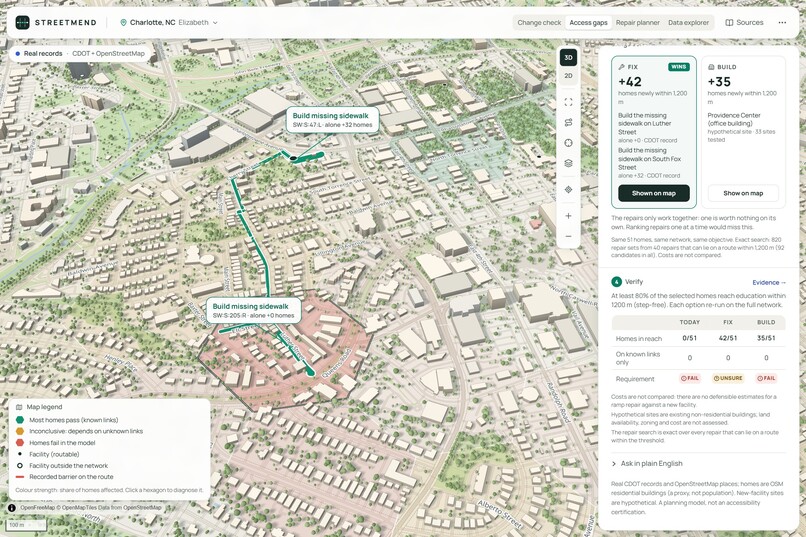Click the Requirement row label
The height and width of the screenshot is (537, 806).
[x=635, y=379]
